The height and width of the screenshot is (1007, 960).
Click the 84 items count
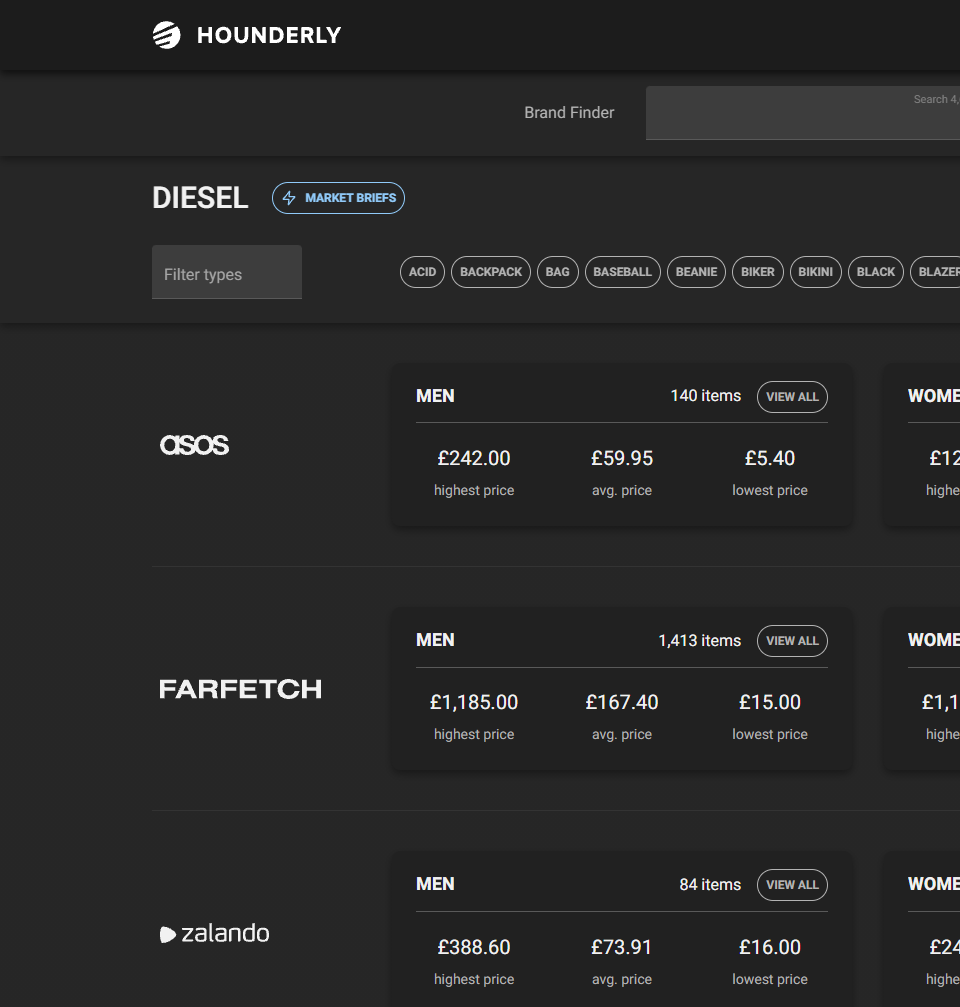click(x=710, y=885)
